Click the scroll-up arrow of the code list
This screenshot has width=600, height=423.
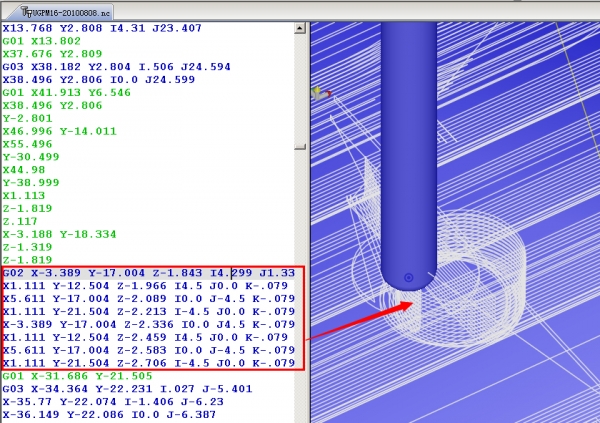(300, 28)
